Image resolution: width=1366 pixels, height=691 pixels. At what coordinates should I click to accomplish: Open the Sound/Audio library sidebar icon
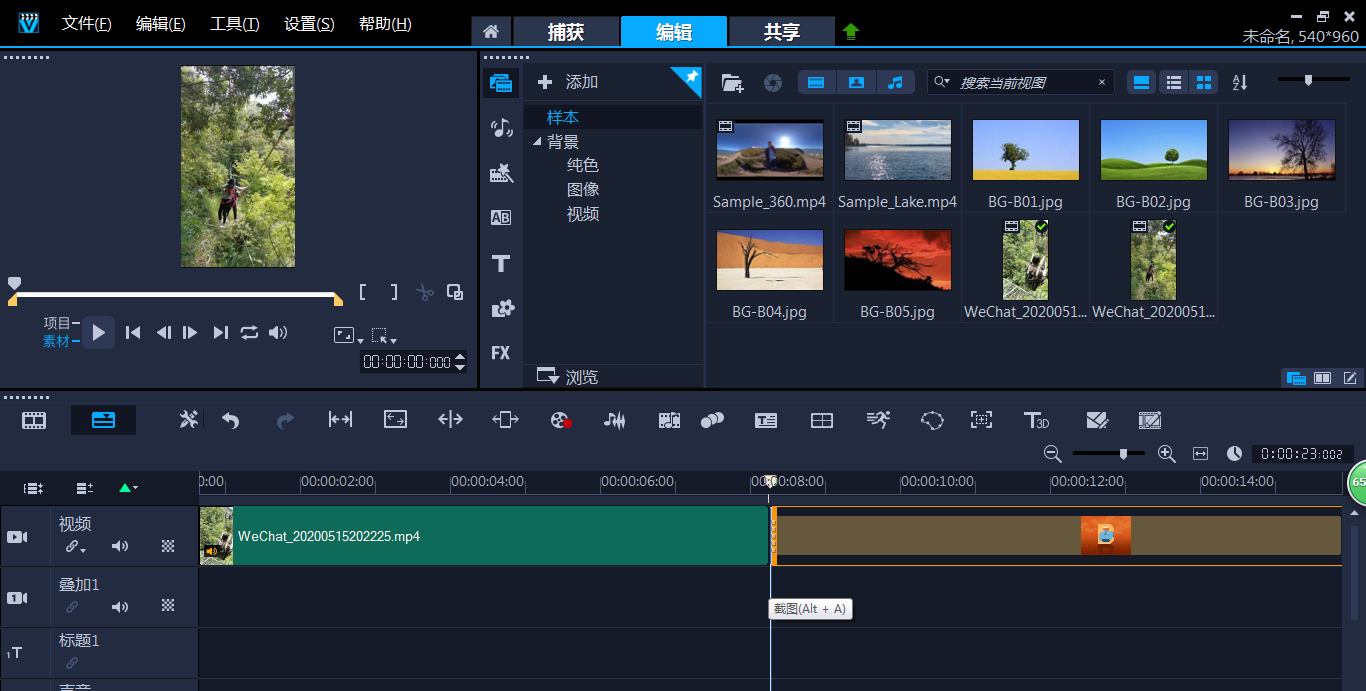[501, 128]
